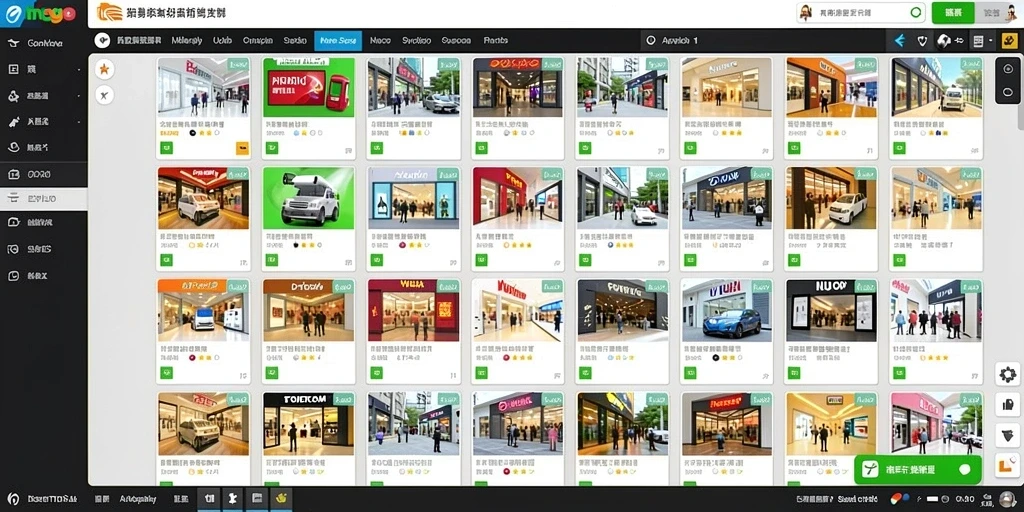Screen dimensions: 1024x512
Task: Click the pinwheel icon below the star
Action: (x=104, y=95)
